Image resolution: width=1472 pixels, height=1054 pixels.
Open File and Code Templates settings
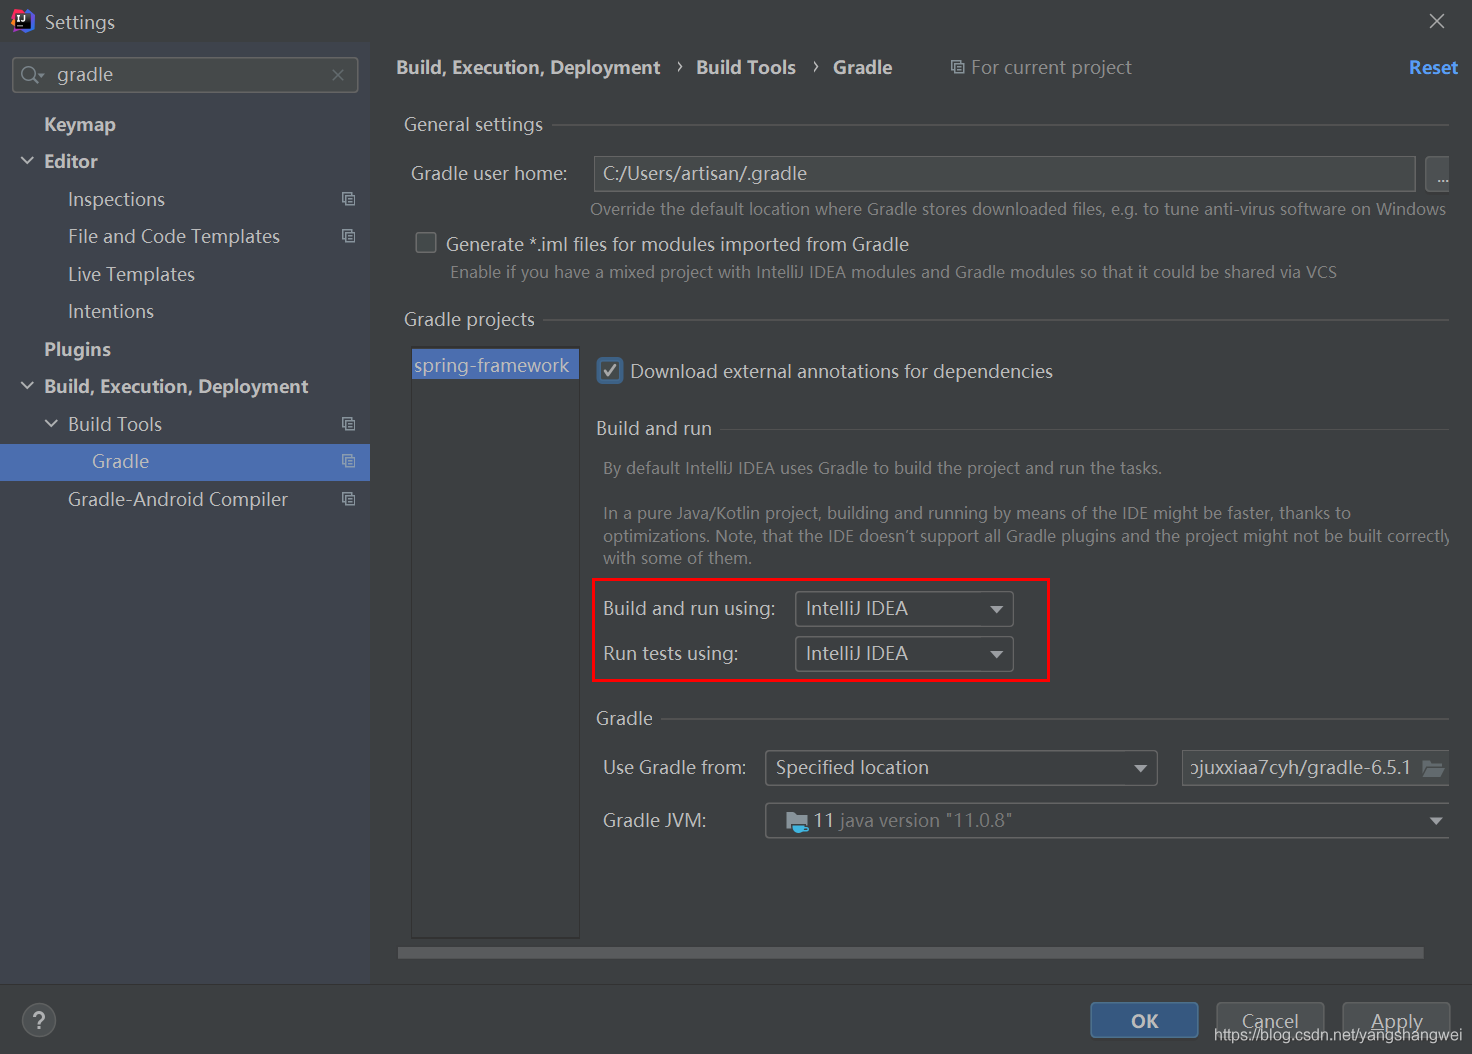(174, 236)
